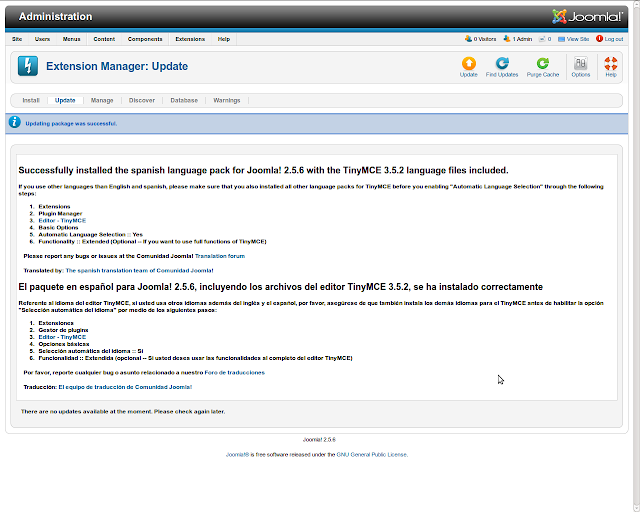This screenshot has width=640, height=512.
Task: Open the Extensions menu
Action: pyautogui.click(x=190, y=39)
